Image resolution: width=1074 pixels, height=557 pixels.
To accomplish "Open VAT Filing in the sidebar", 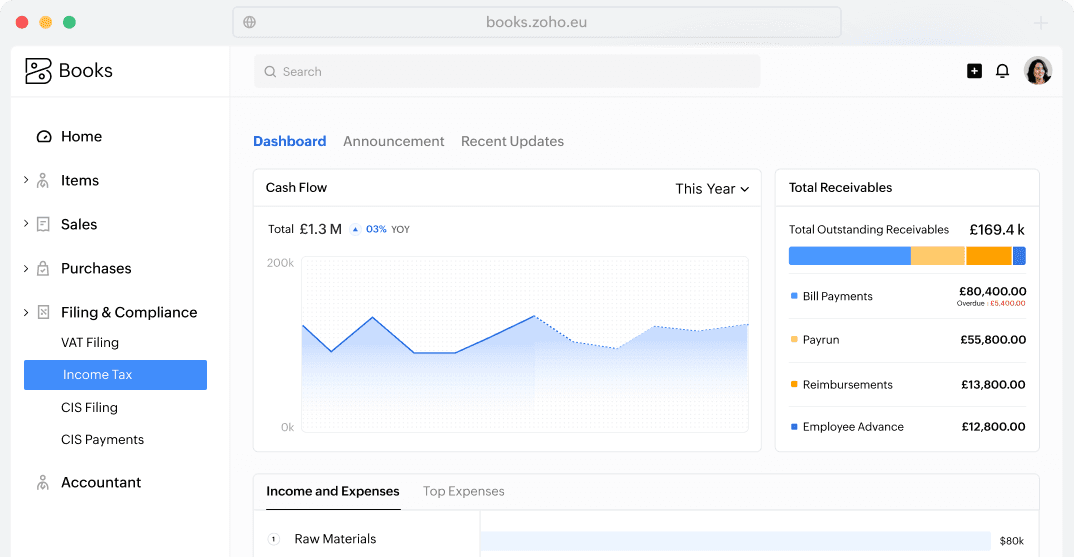I will [90, 343].
